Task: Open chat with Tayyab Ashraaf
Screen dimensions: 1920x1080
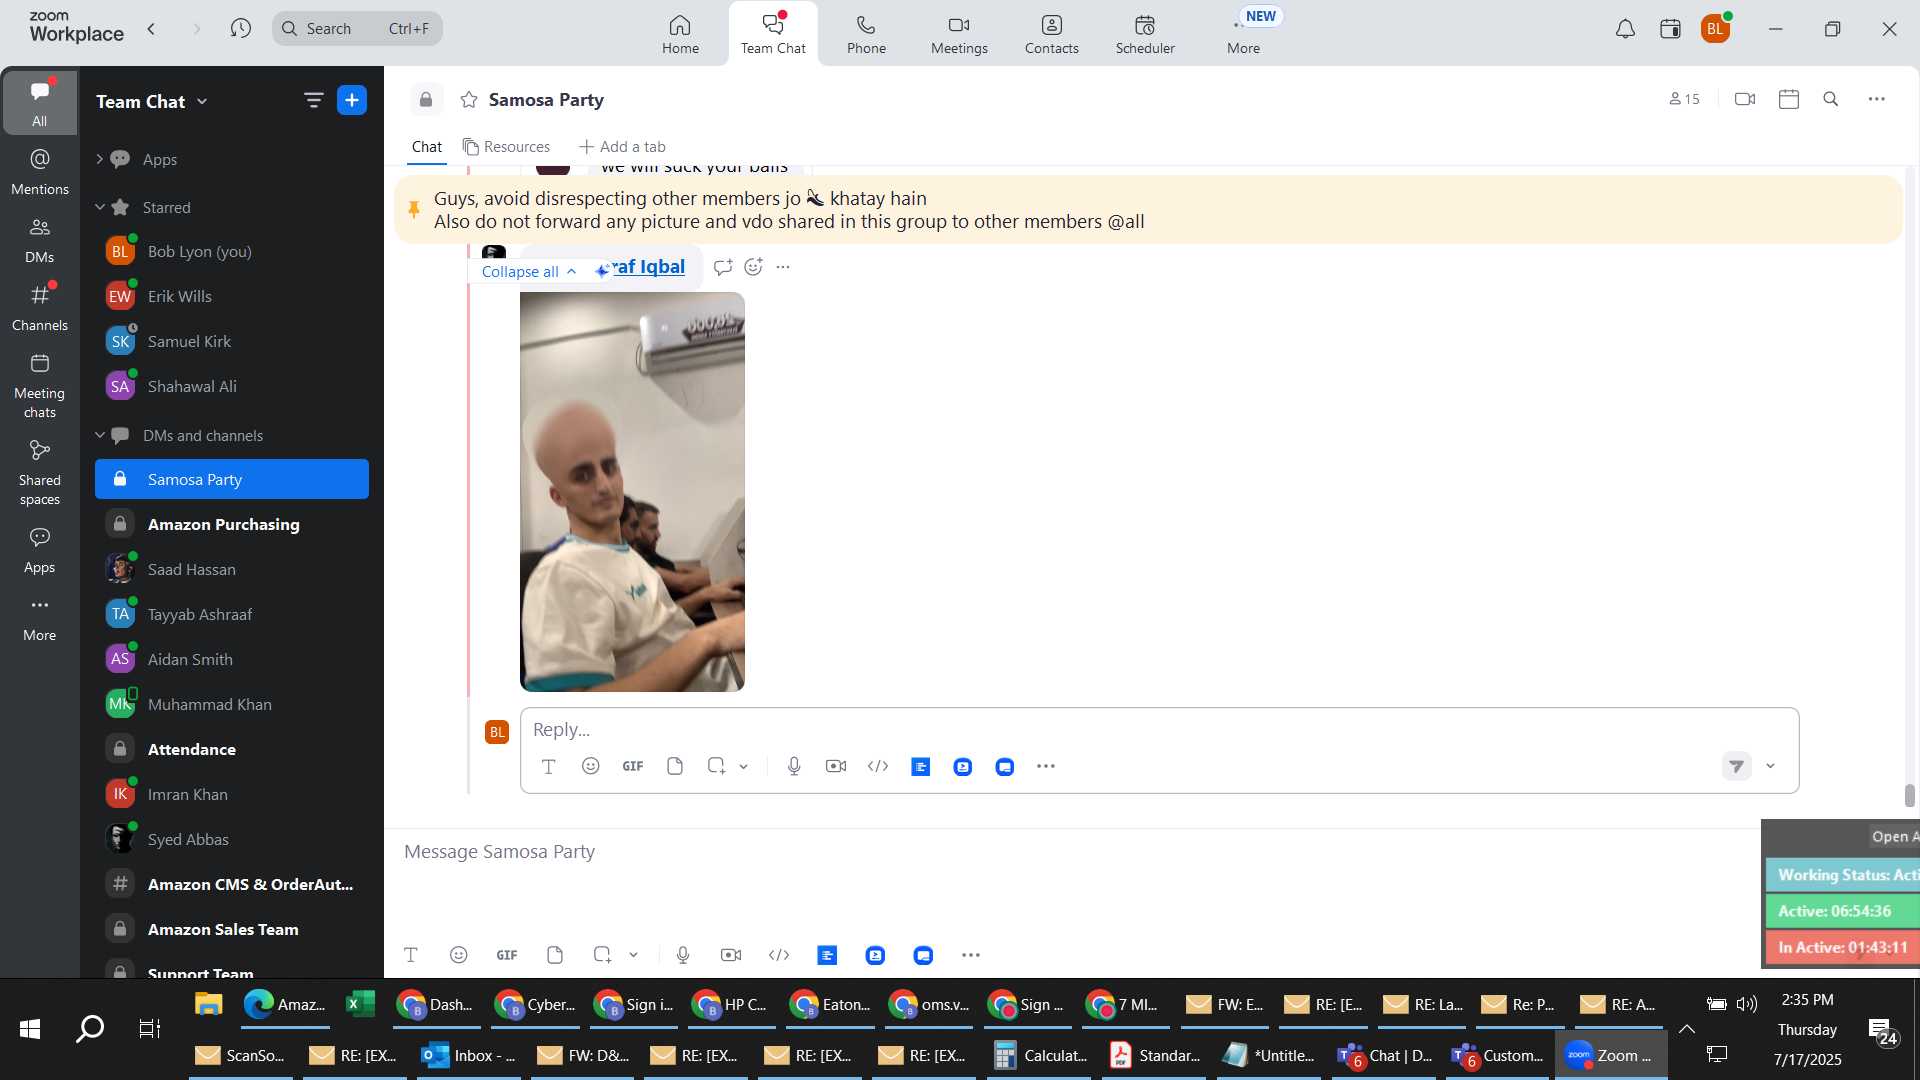Action: point(232,614)
